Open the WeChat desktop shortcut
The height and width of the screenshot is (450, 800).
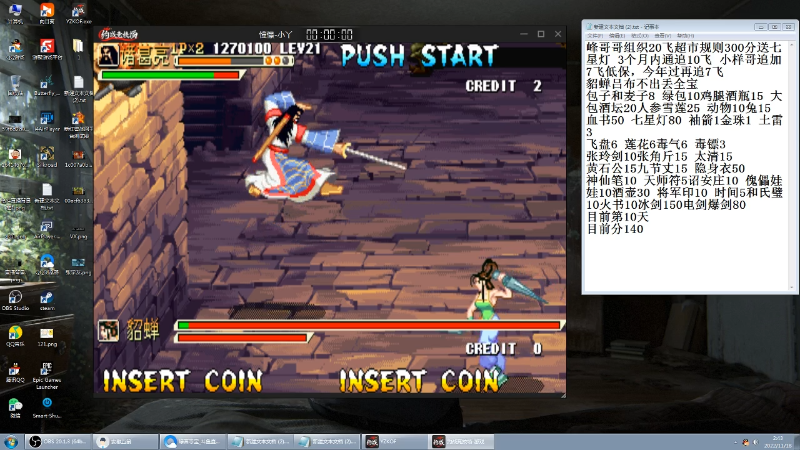[x=15, y=408]
